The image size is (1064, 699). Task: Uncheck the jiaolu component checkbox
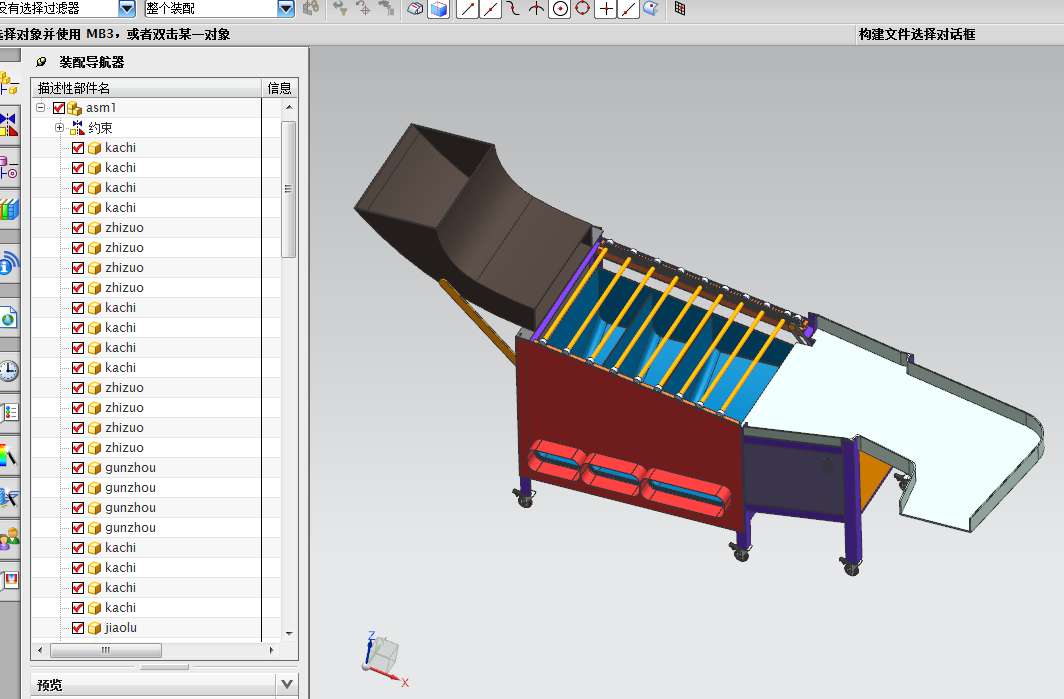(x=78, y=628)
